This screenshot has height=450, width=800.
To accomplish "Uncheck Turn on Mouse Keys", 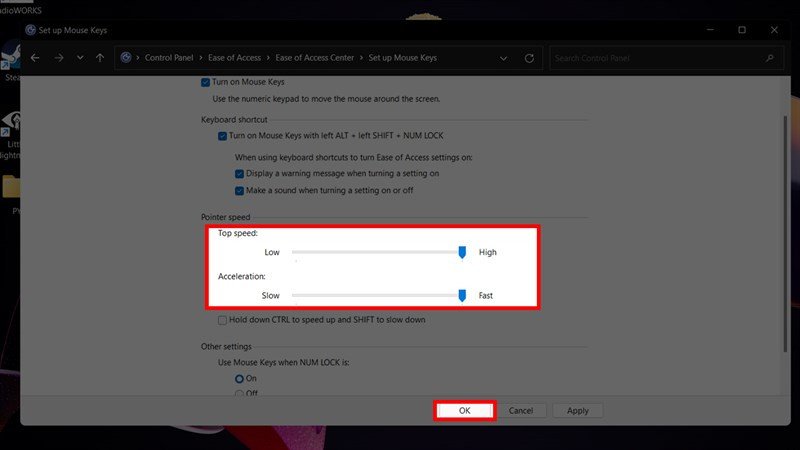I will 206,81.
